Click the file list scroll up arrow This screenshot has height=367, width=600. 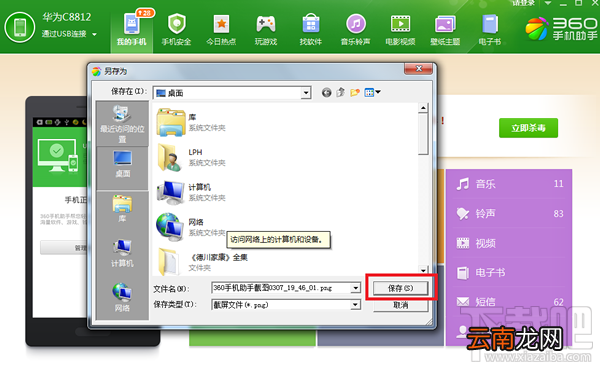pyautogui.click(x=423, y=108)
